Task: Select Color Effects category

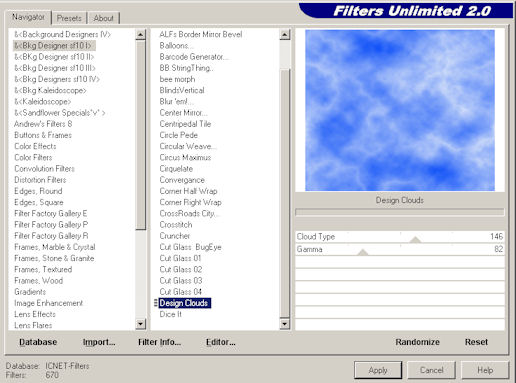Action: [x=35, y=146]
